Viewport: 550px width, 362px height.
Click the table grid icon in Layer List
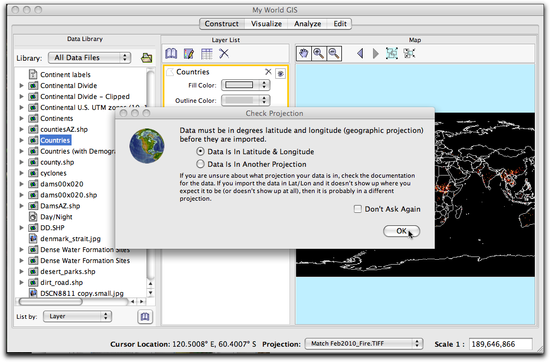pos(207,54)
